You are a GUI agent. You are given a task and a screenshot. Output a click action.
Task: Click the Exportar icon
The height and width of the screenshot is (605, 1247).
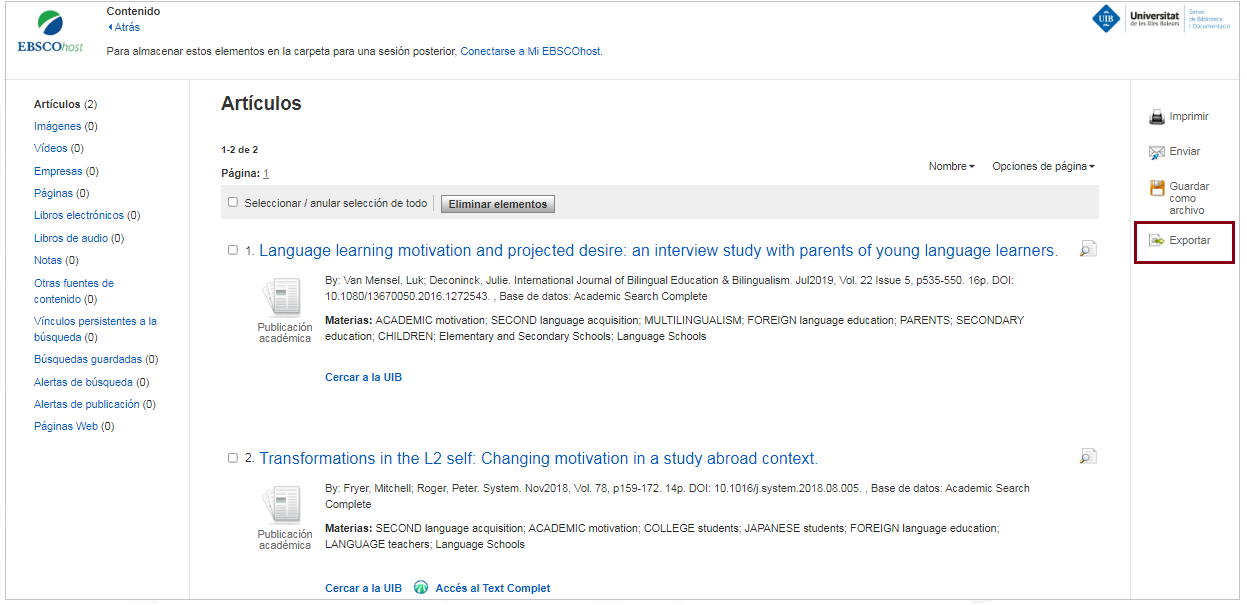(x=1157, y=241)
